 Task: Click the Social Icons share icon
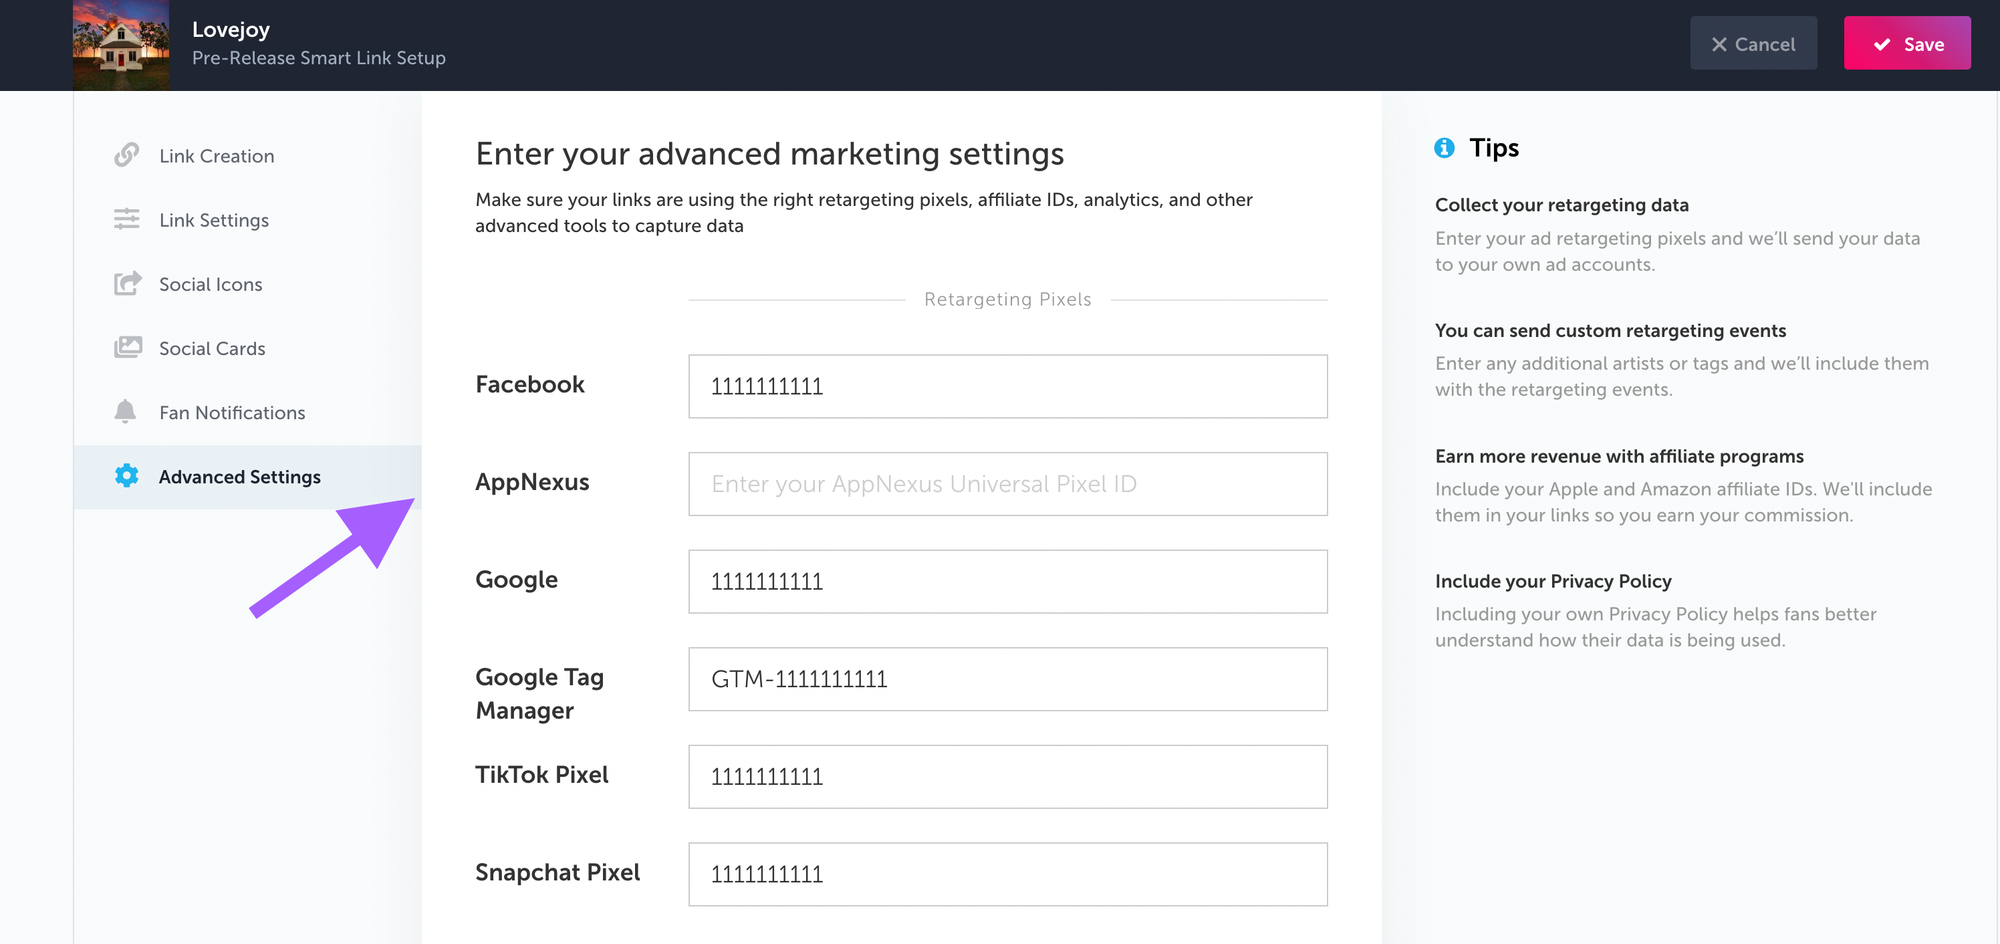127,284
